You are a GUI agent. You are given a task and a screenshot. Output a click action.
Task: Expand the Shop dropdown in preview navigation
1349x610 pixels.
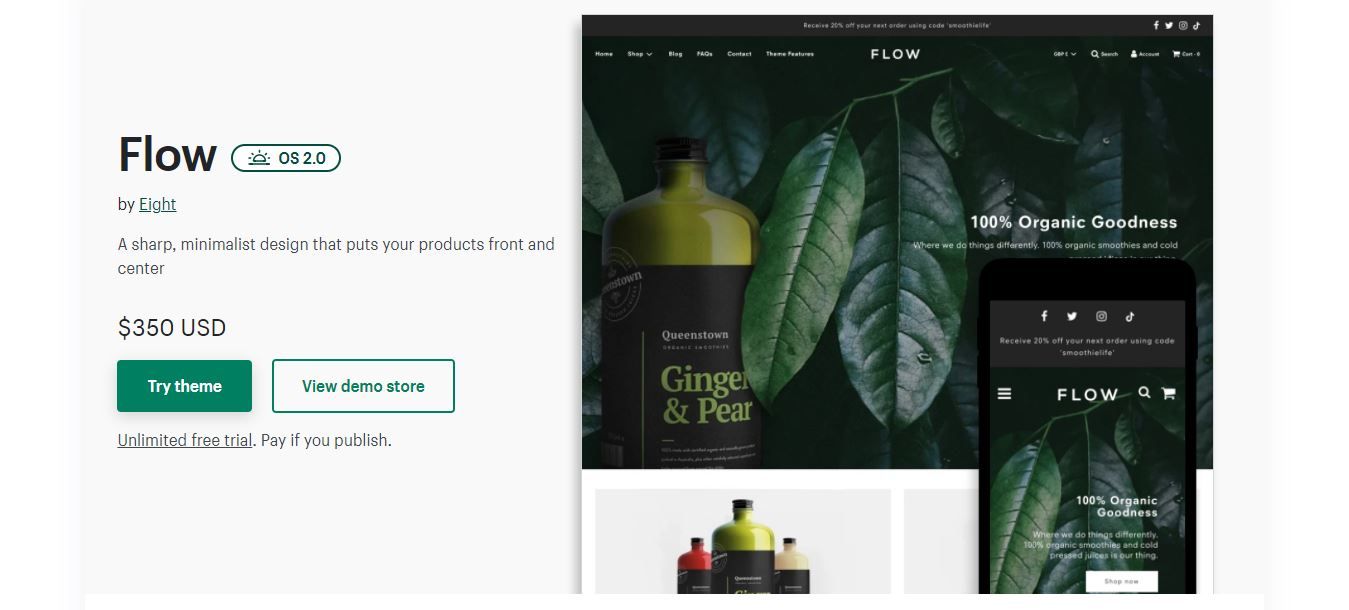640,54
